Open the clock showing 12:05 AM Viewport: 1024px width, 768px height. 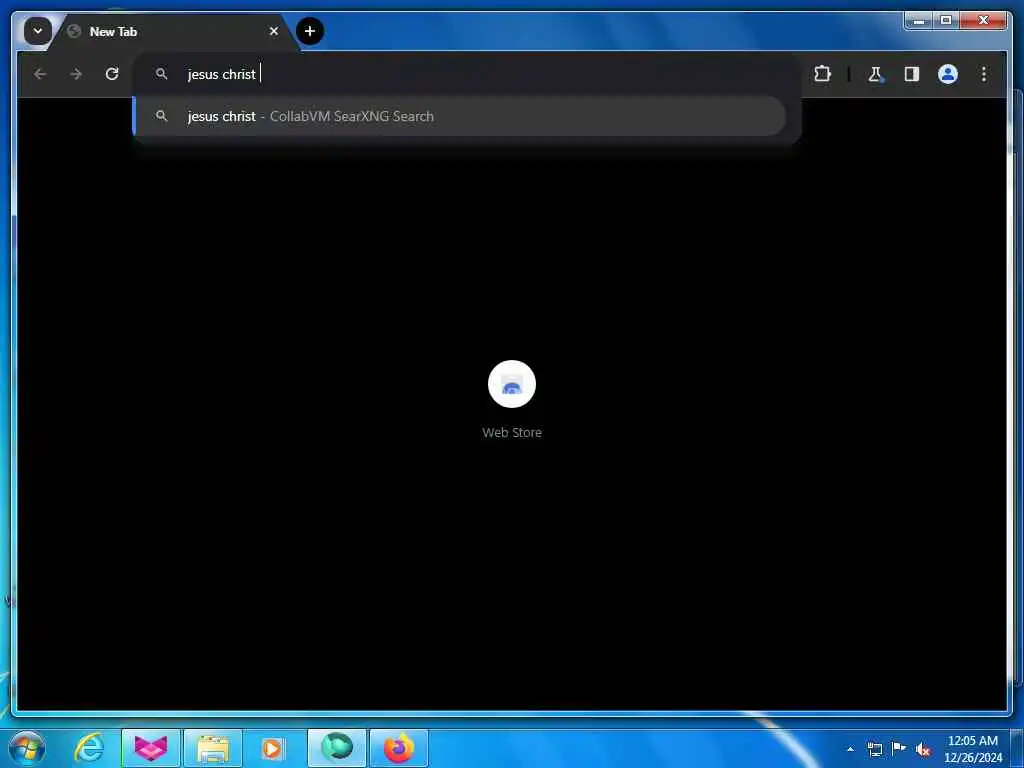pyautogui.click(x=972, y=749)
